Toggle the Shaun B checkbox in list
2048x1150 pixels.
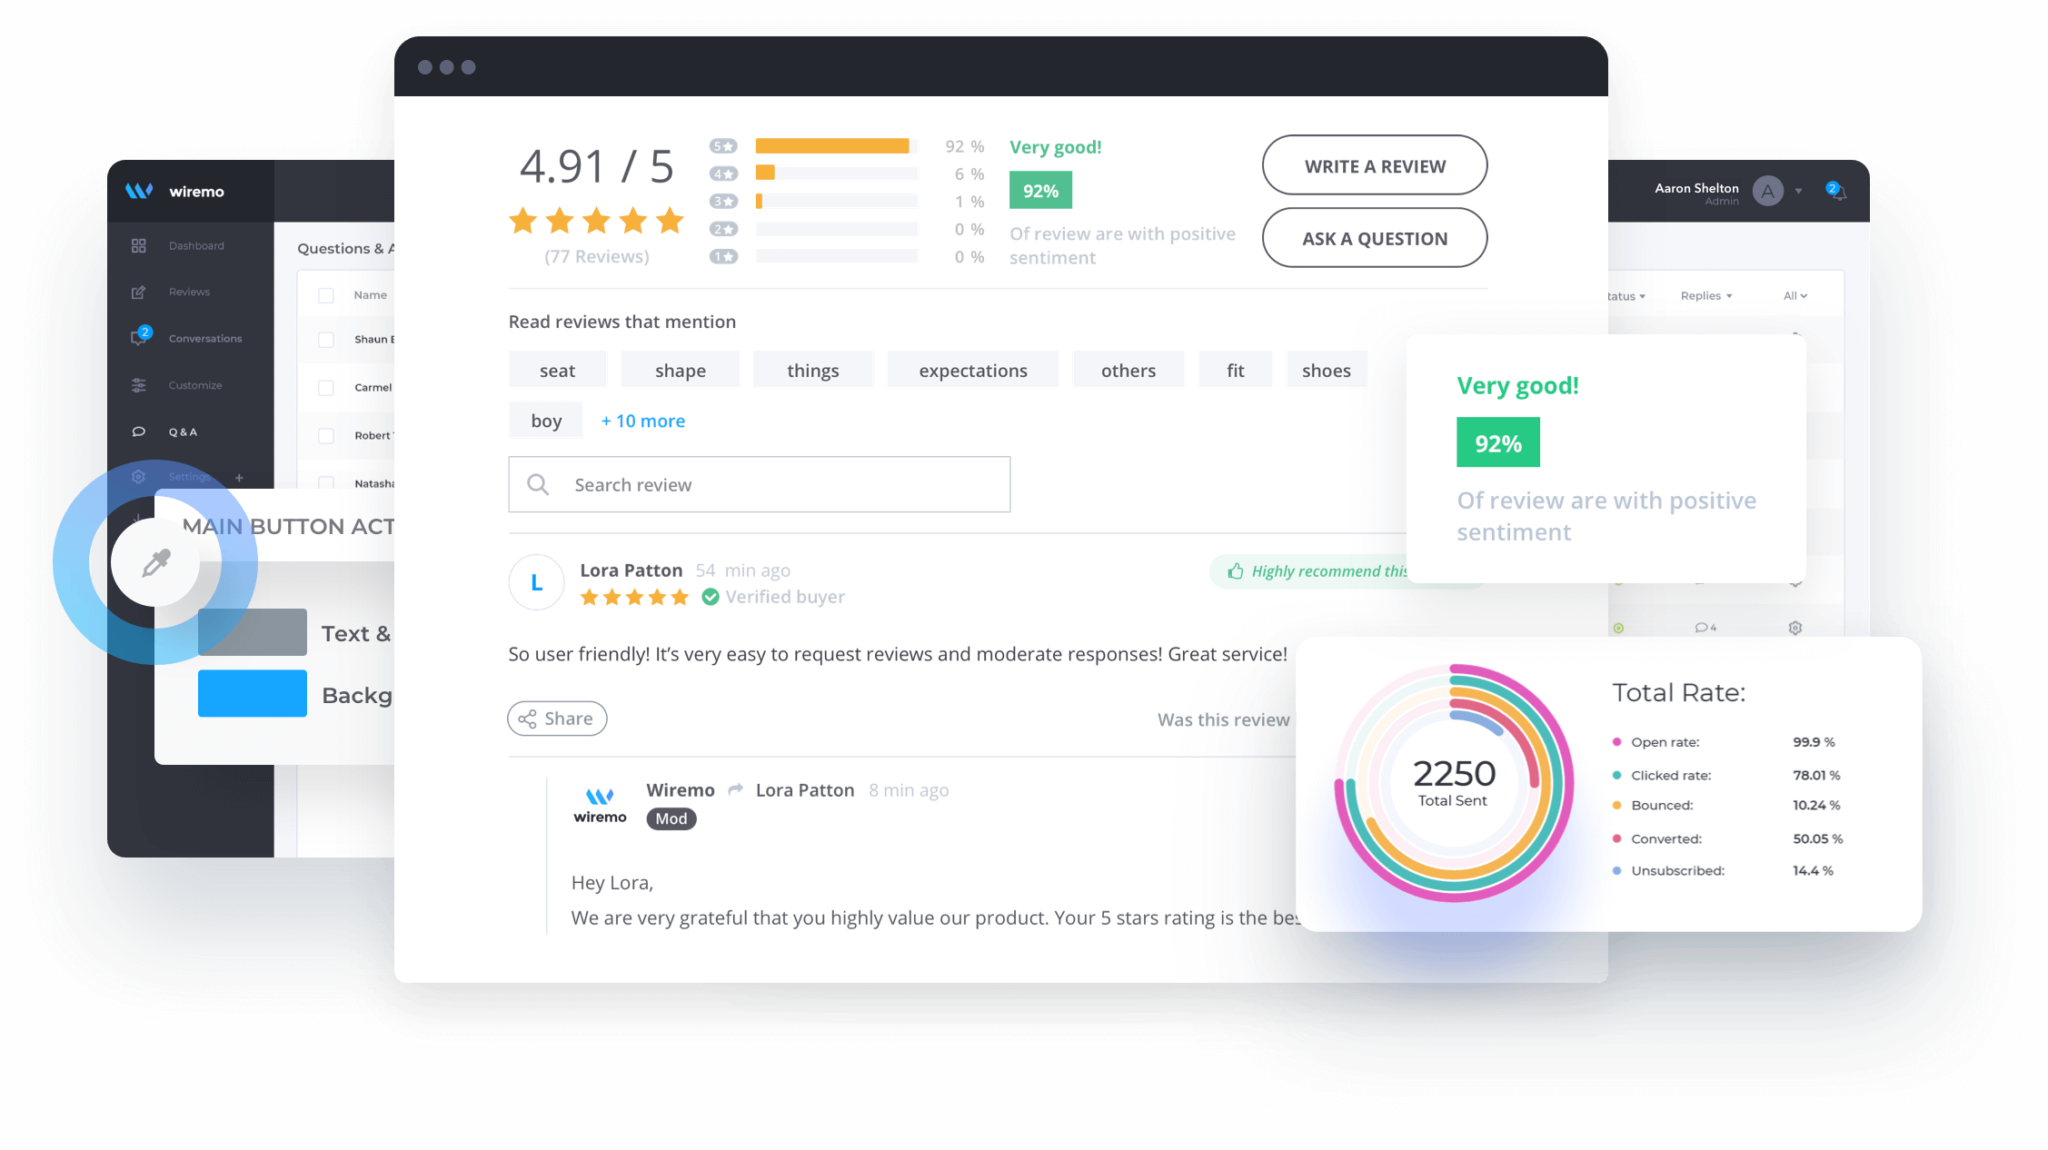[x=326, y=340]
